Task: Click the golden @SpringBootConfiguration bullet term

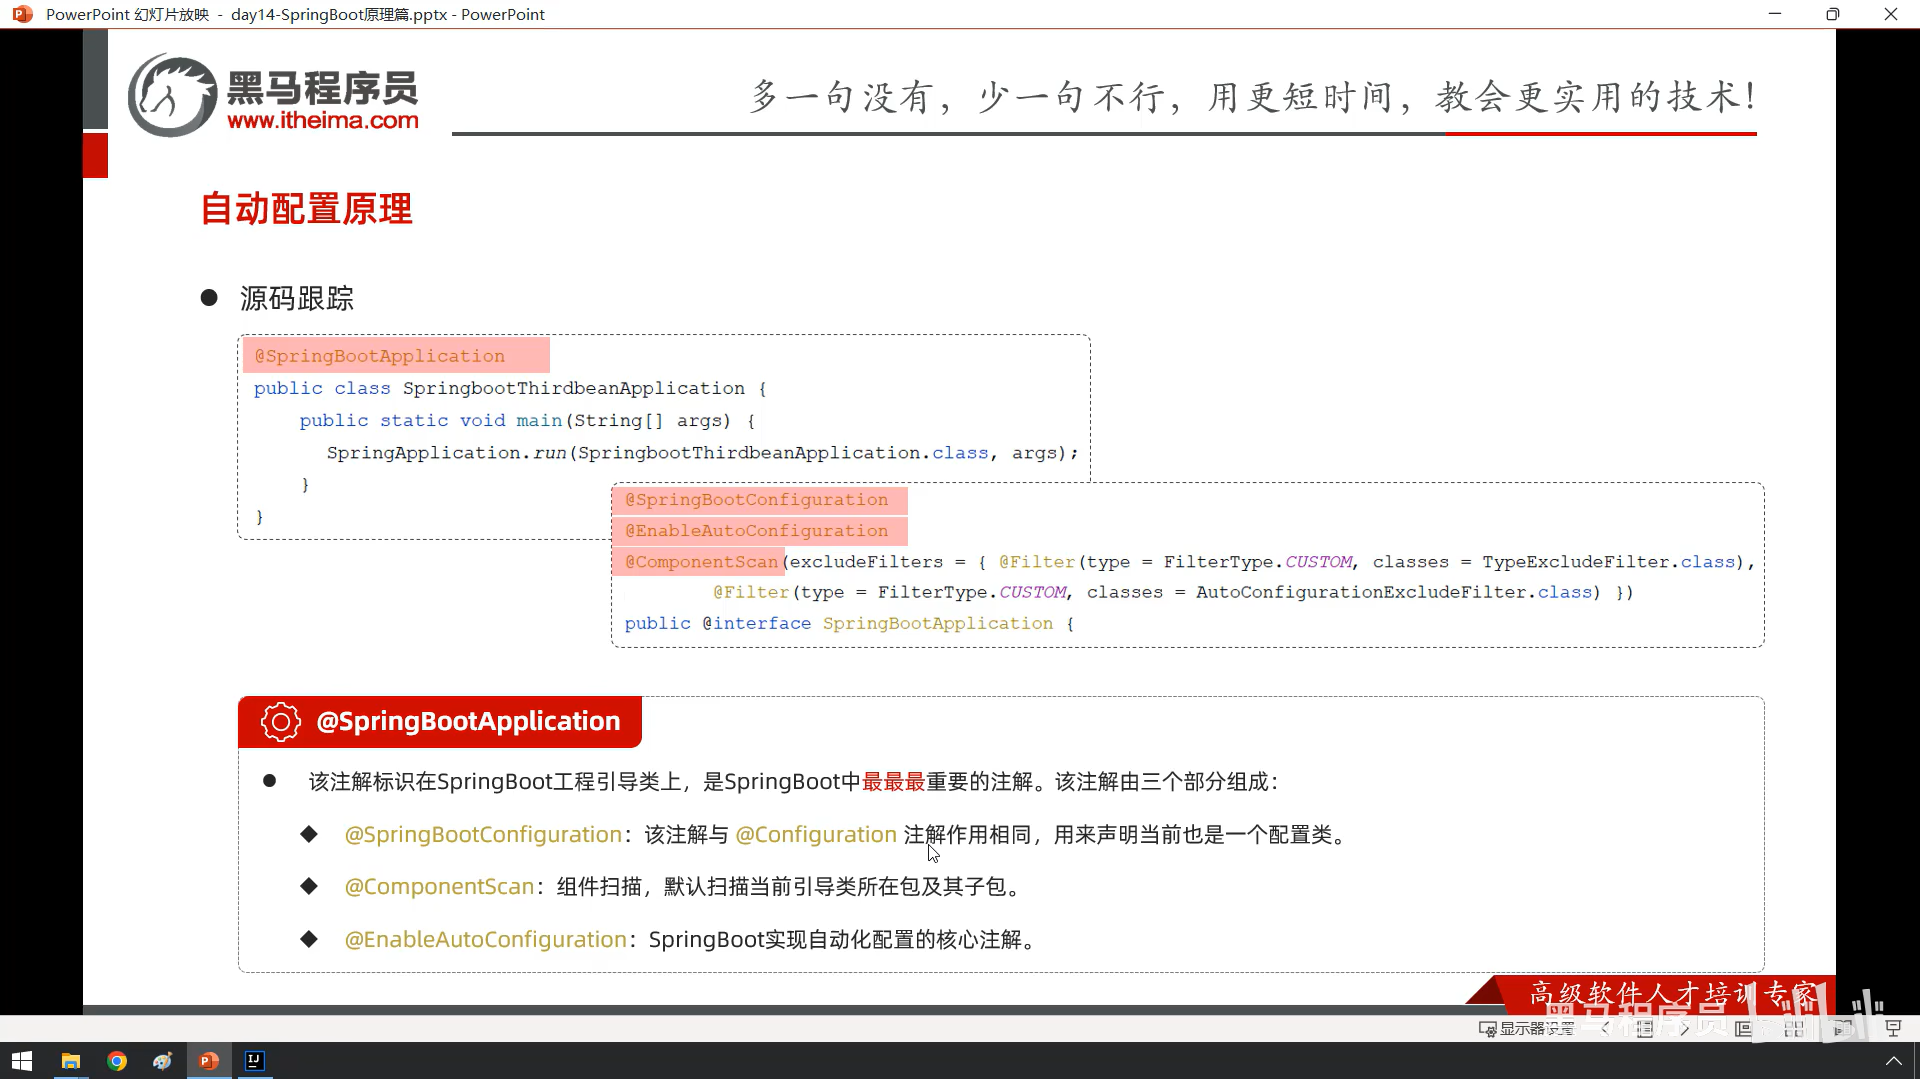Action: (483, 835)
